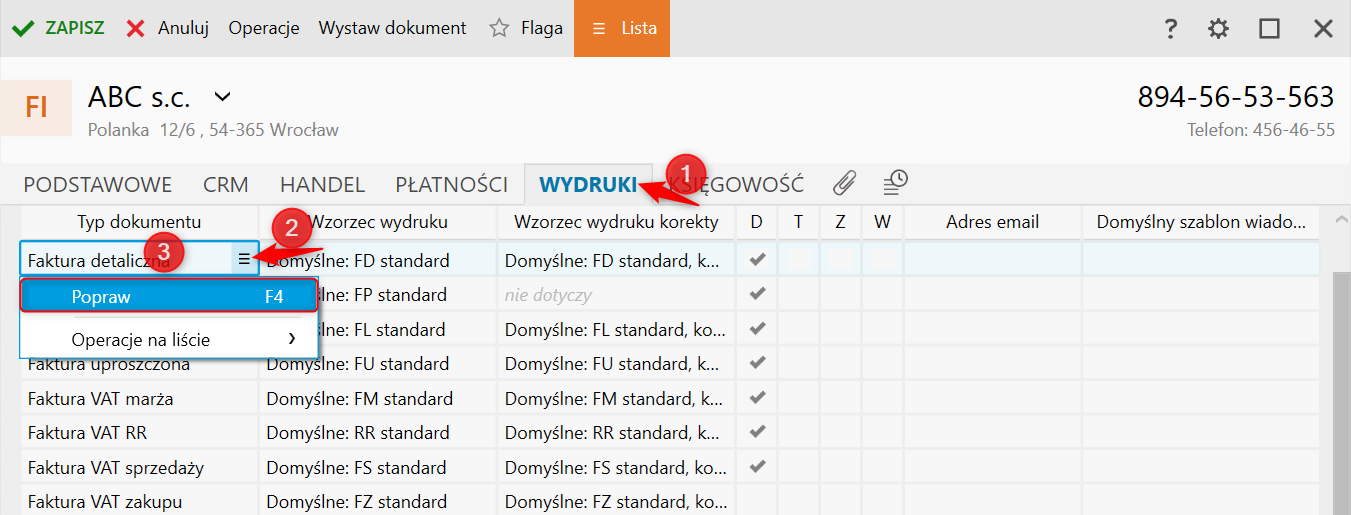Toggle the Flaga star icon
The image size is (1351, 515).
499,28
